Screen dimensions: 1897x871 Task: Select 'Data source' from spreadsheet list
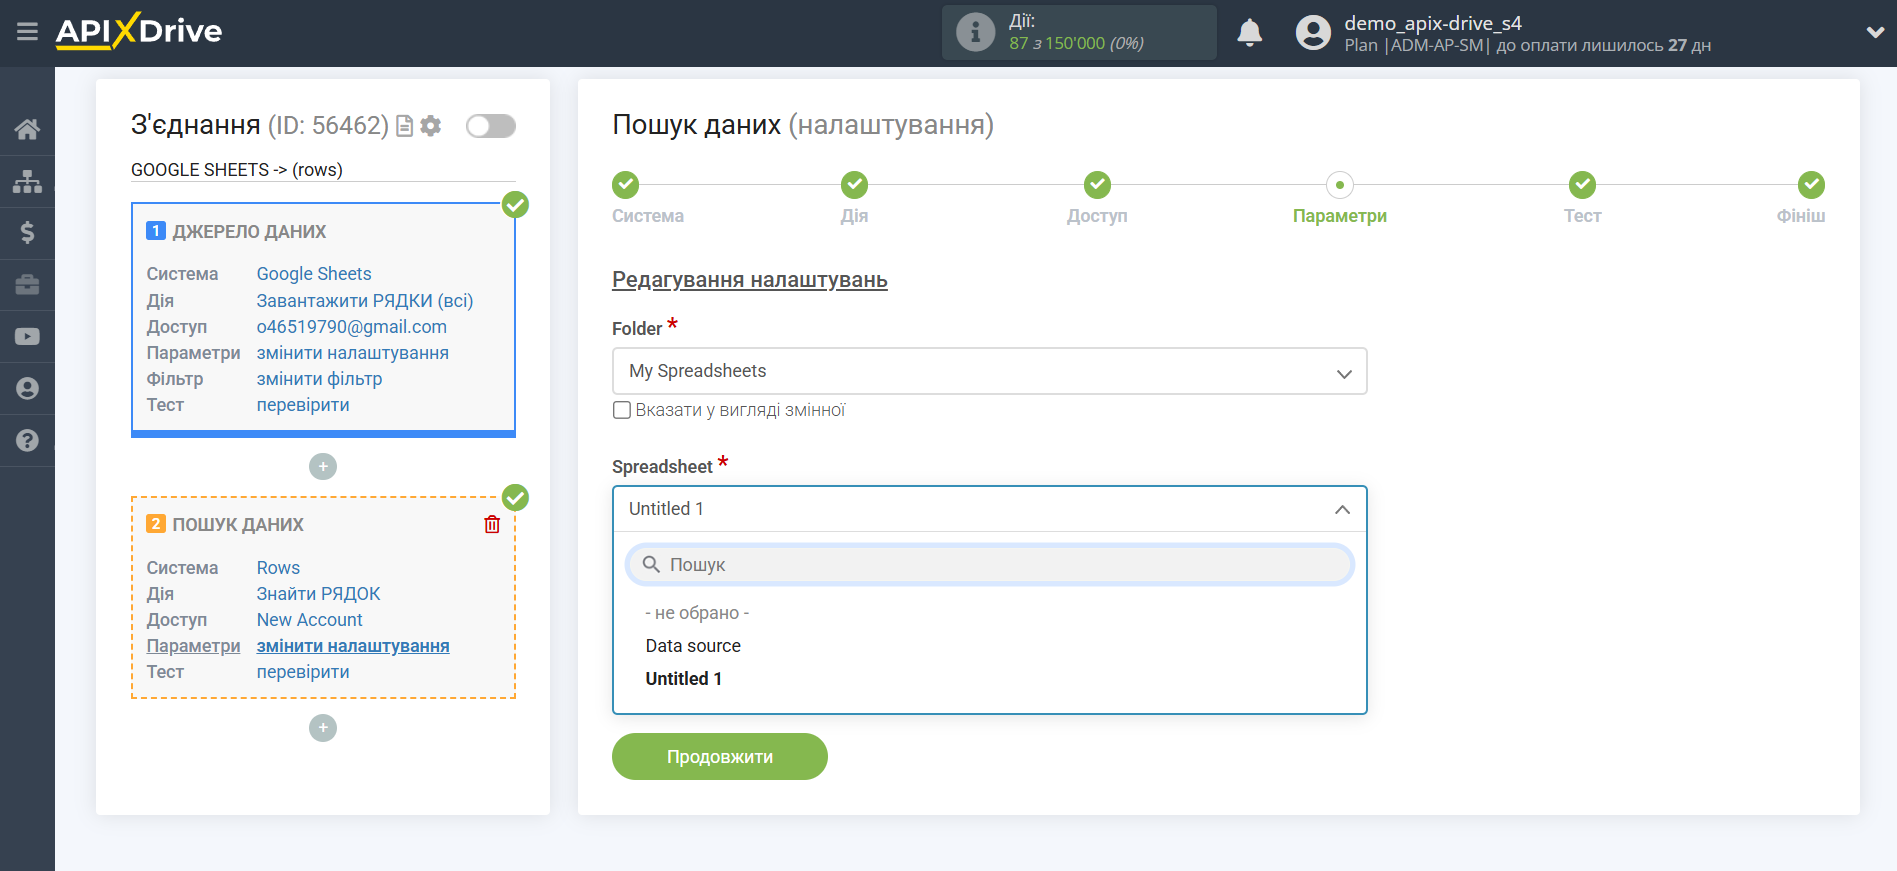coord(693,646)
